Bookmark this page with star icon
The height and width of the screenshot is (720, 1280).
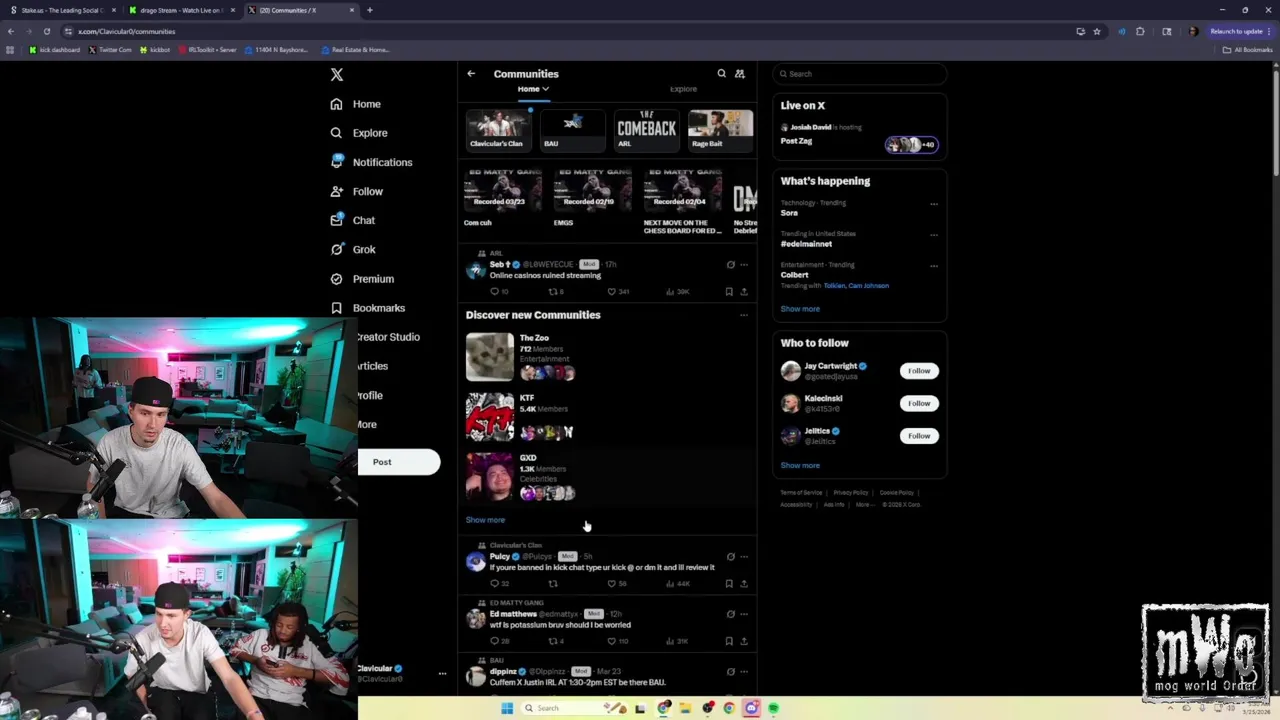tap(1097, 31)
